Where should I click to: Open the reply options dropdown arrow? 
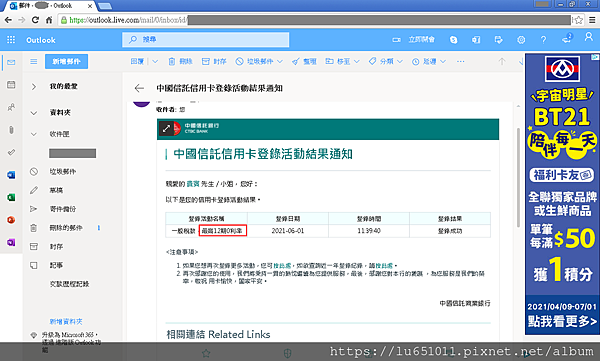(155, 62)
